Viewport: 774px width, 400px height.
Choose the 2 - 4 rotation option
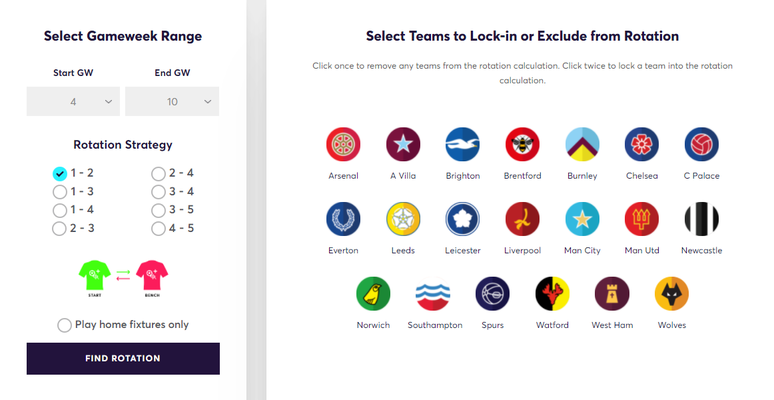click(x=158, y=173)
